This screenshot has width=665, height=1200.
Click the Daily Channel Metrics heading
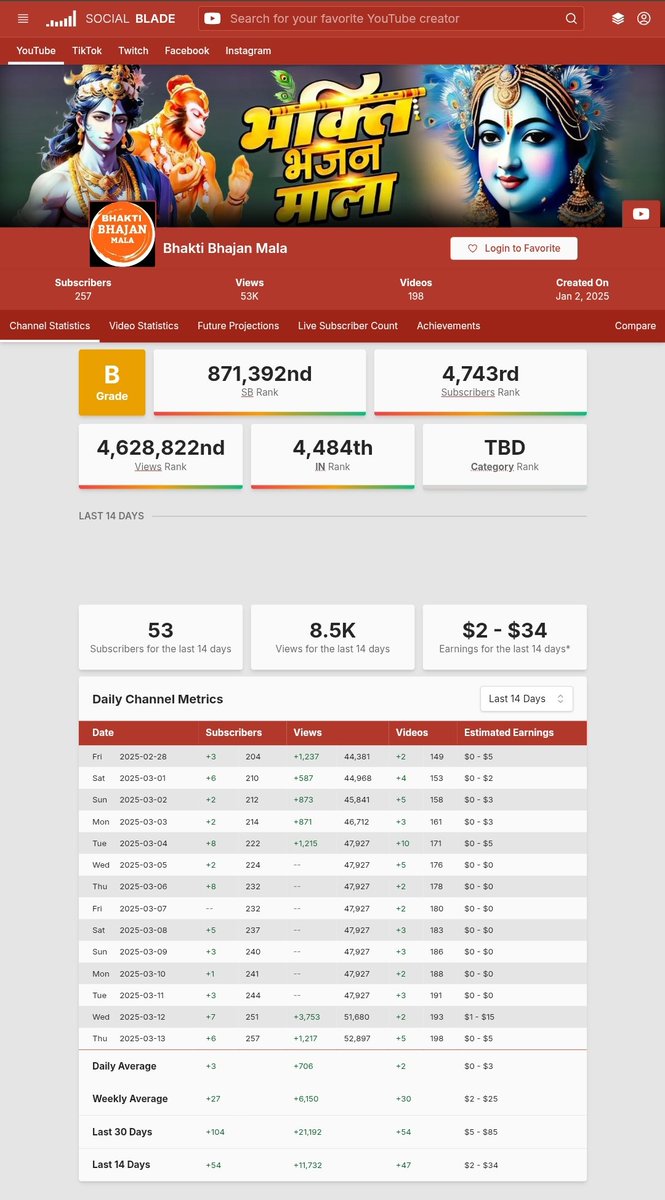[x=158, y=699]
